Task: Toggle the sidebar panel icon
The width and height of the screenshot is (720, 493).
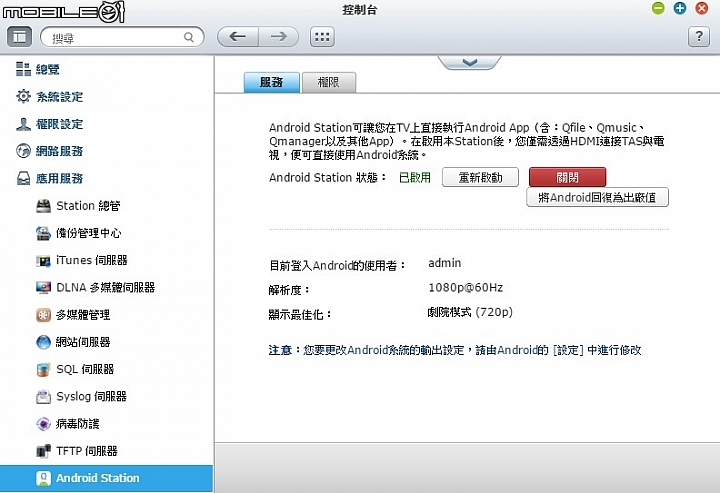Action: [19, 36]
